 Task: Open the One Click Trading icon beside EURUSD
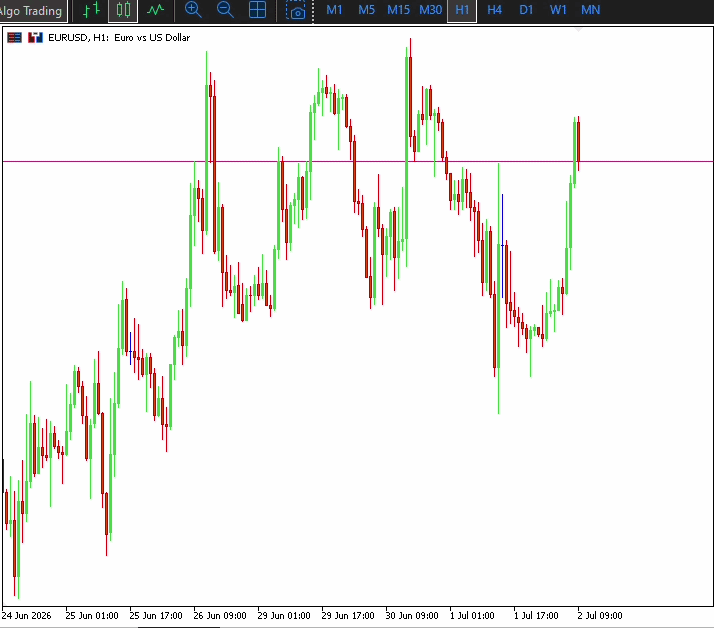click(x=35, y=38)
